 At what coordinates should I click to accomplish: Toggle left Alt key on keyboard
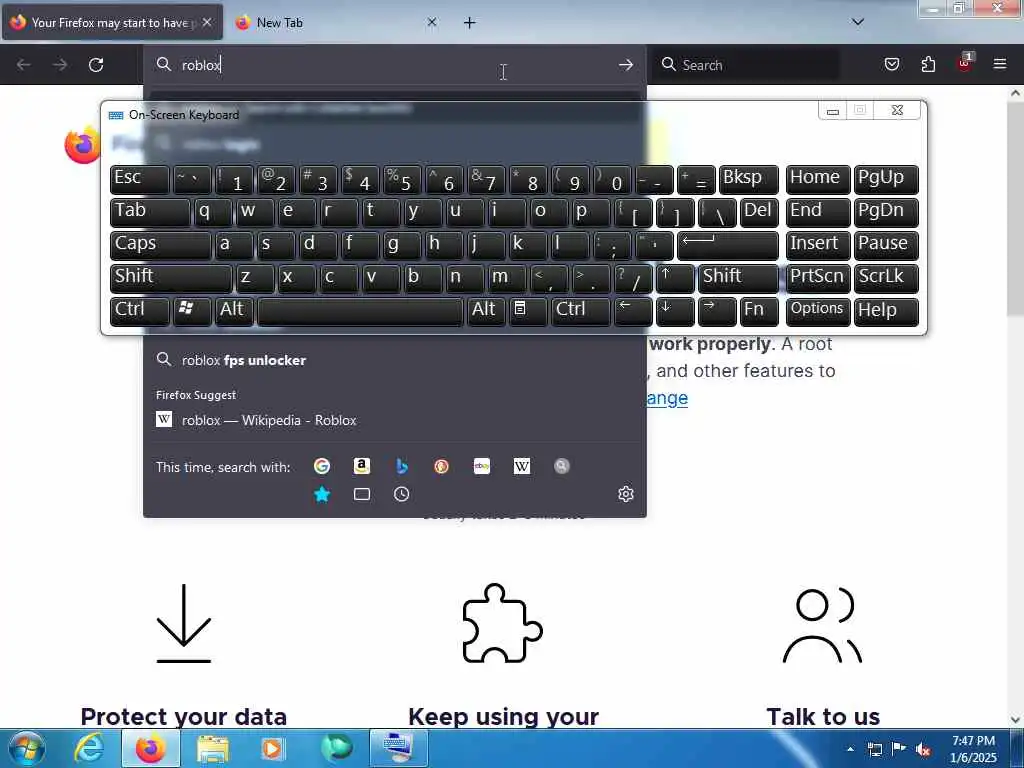pyautogui.click(x=234, y=312)
